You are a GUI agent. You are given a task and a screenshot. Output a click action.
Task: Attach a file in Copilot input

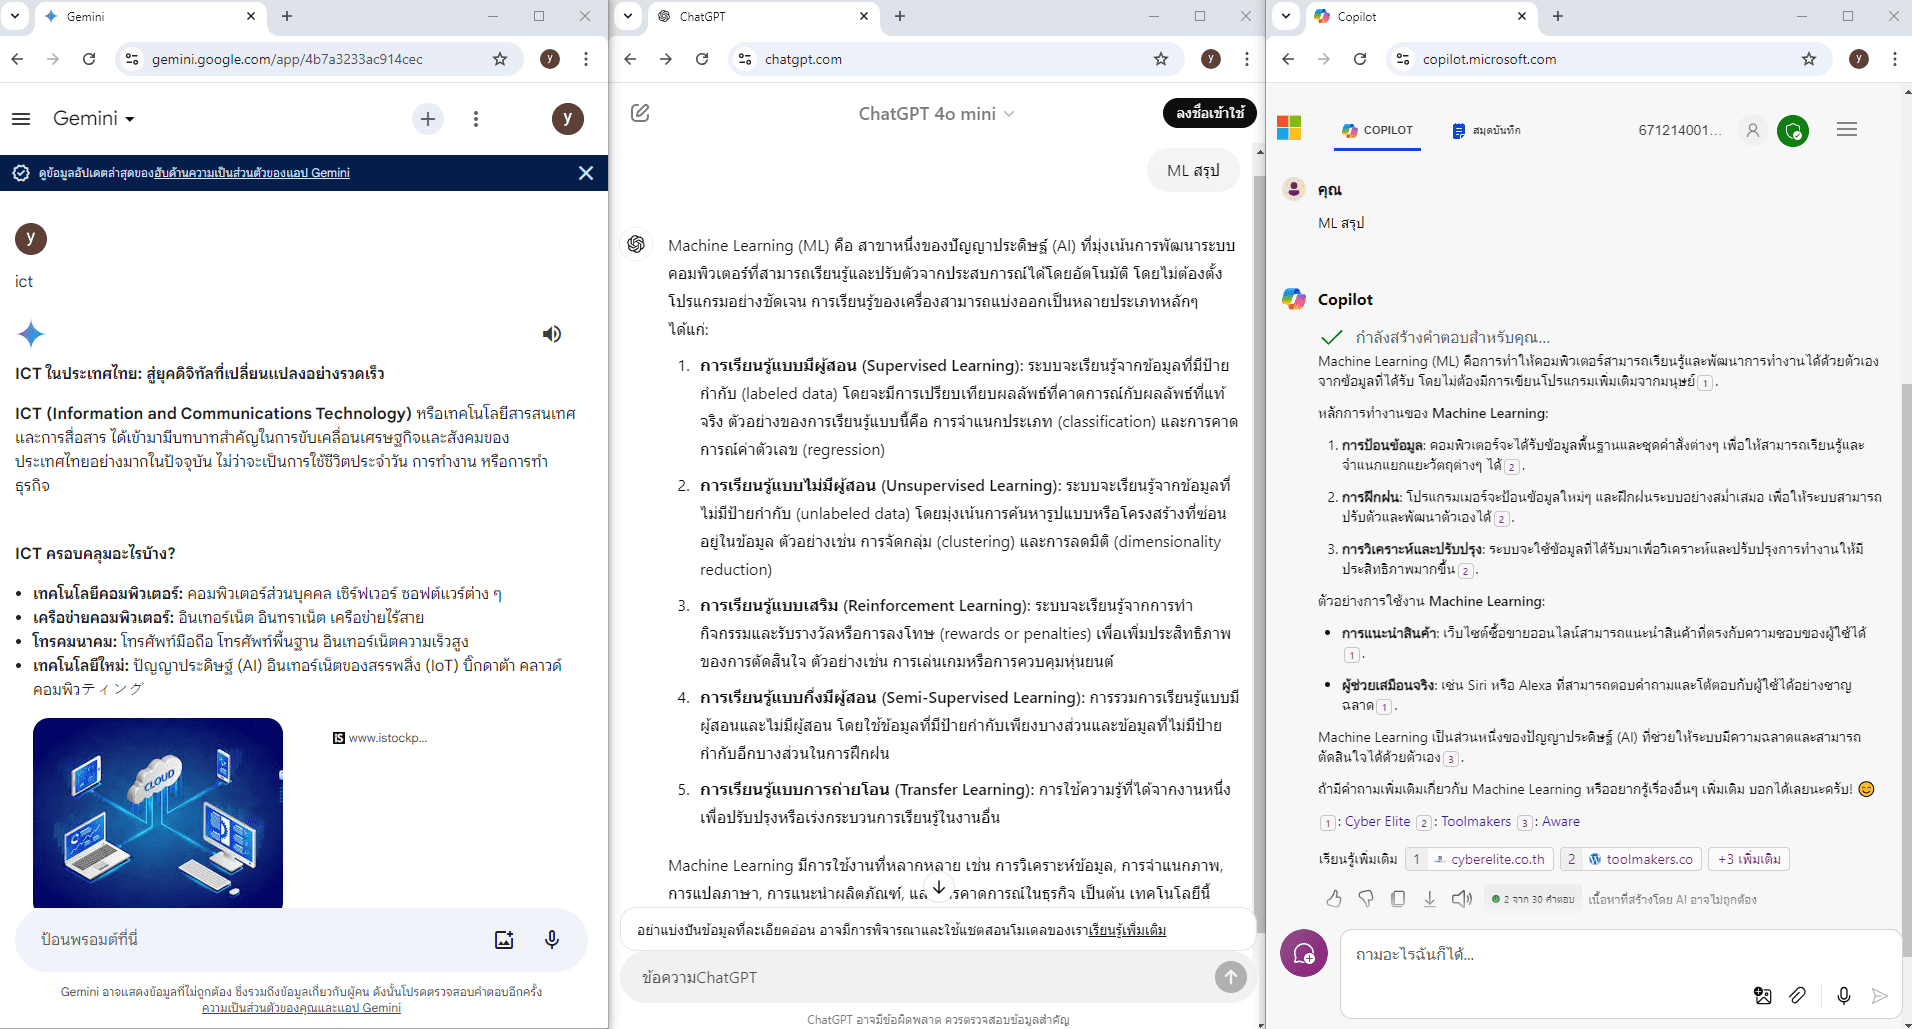(1797, 995)
